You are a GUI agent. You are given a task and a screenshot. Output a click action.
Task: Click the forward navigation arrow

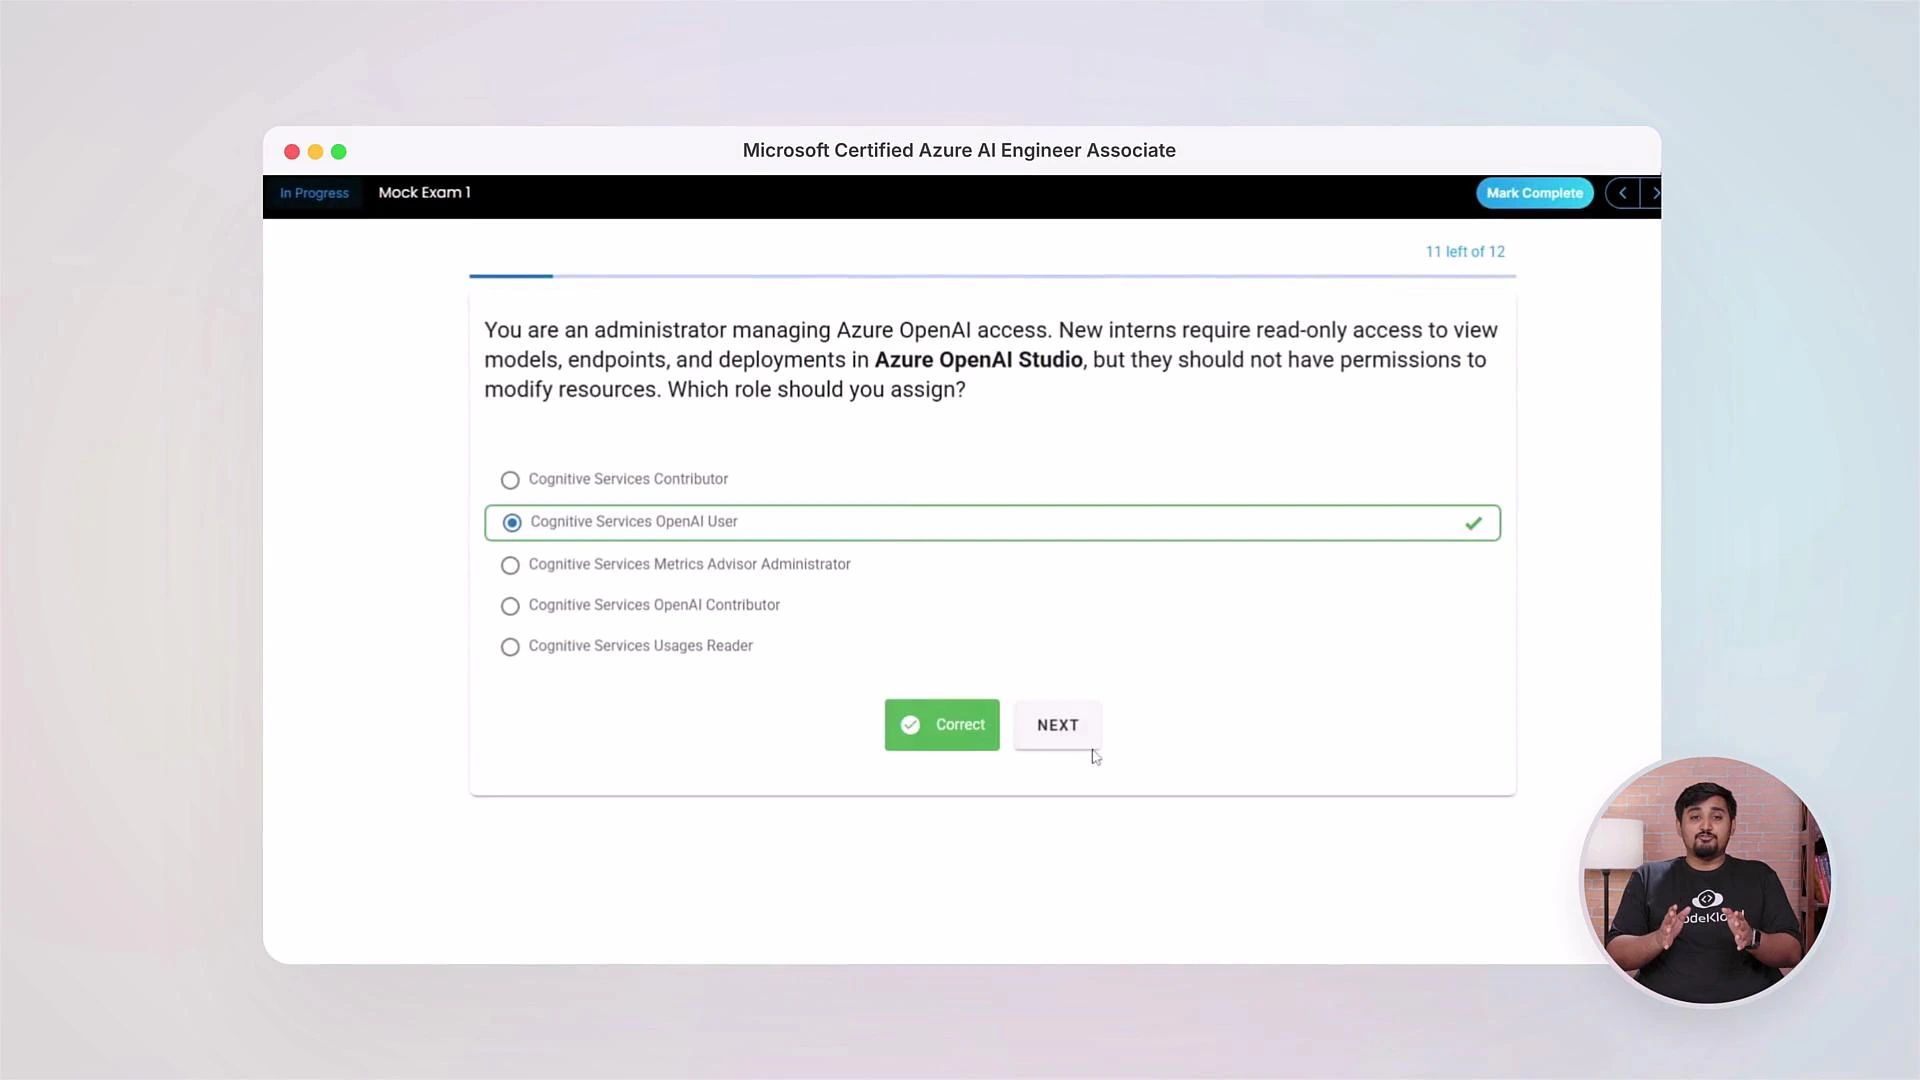click(x=1656, y=192)
